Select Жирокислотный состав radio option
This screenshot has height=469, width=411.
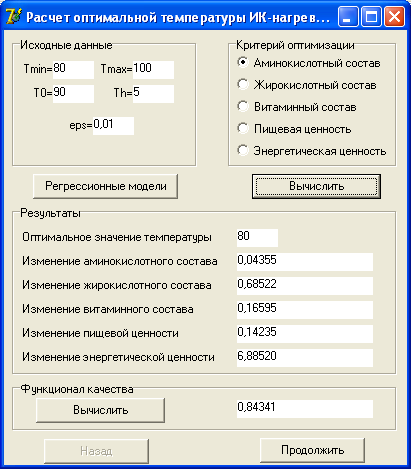(x=307, y=85)
